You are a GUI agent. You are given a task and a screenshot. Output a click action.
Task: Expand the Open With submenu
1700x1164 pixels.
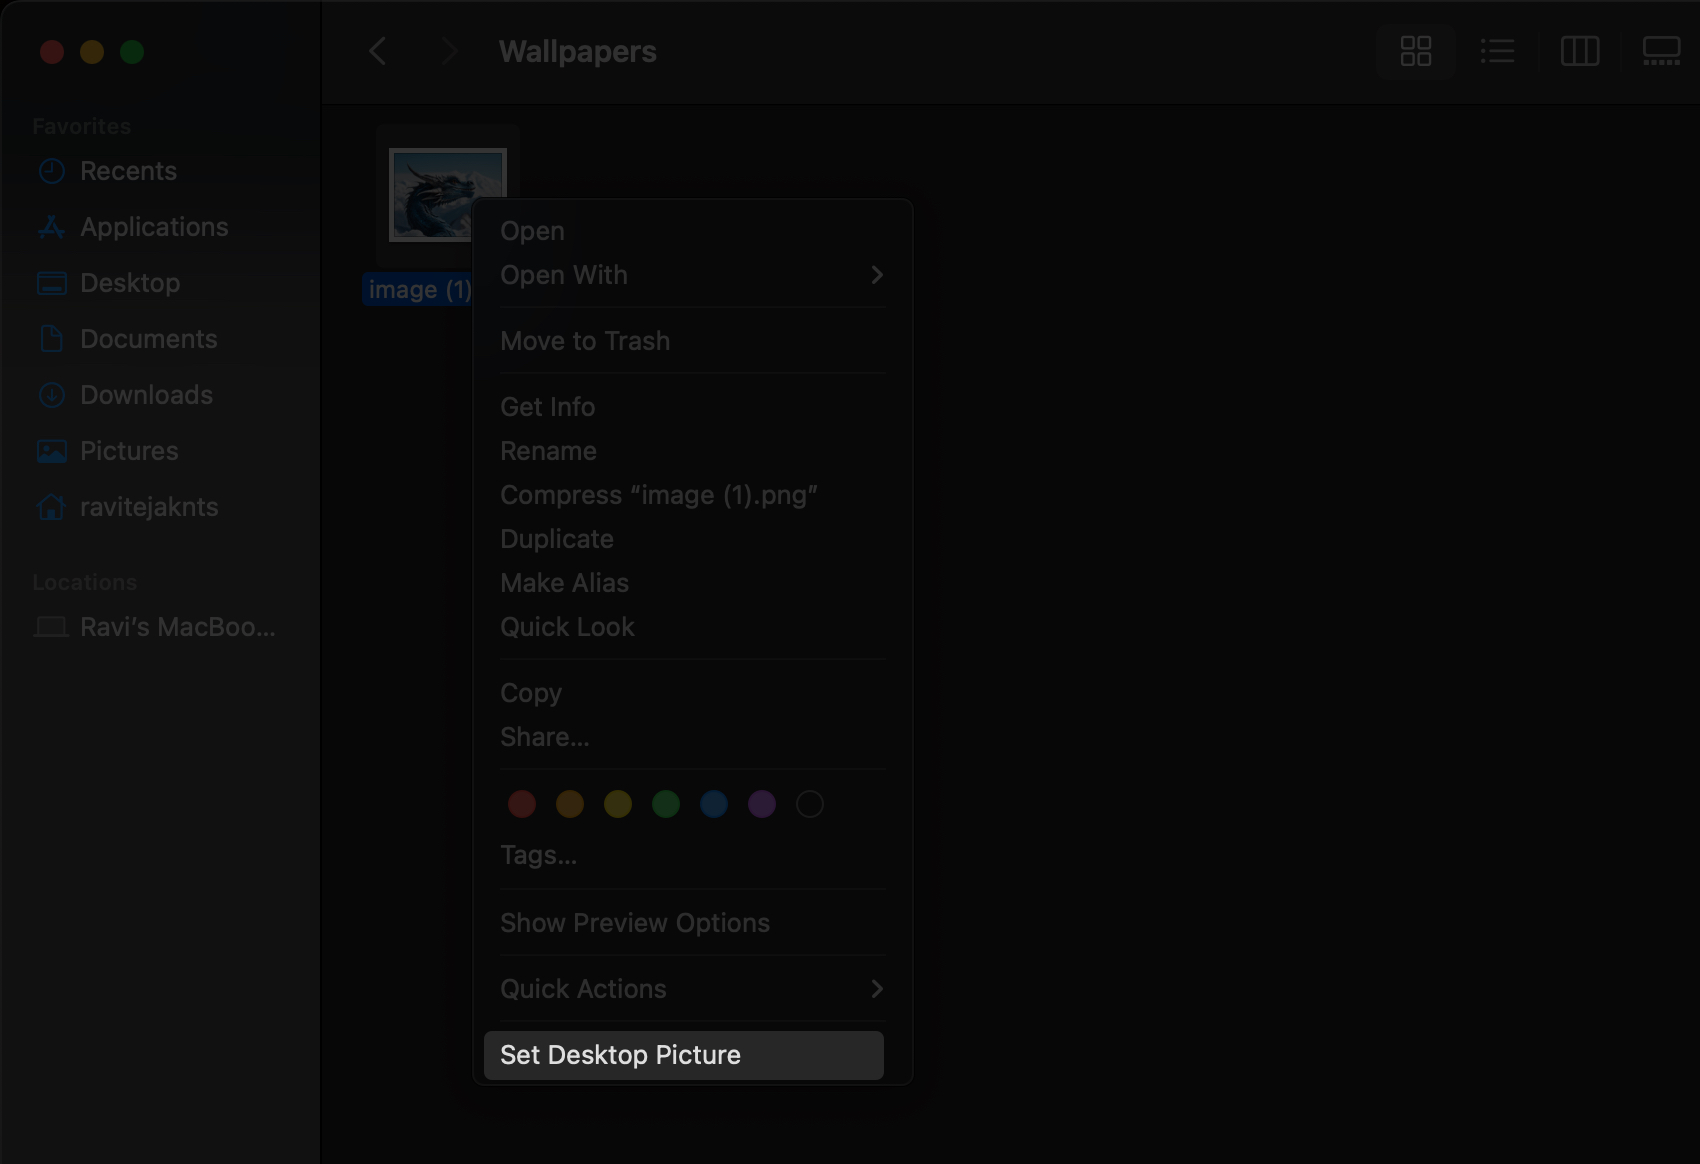point(691,275)
